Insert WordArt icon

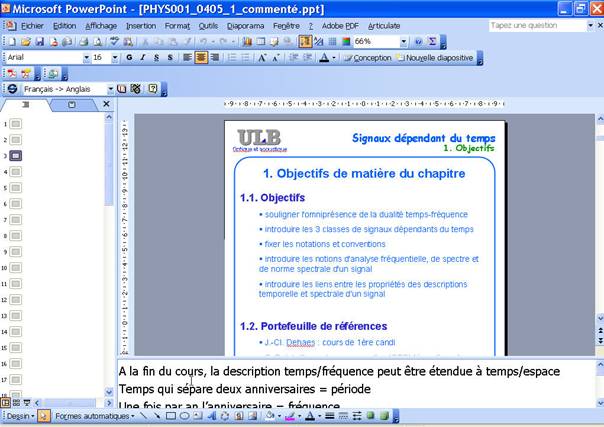pyautogui.click(x=211, y=416)
